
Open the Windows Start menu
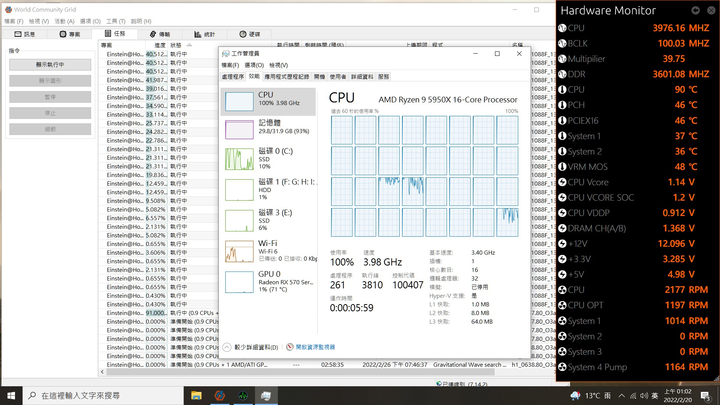(x=11, y=395)
